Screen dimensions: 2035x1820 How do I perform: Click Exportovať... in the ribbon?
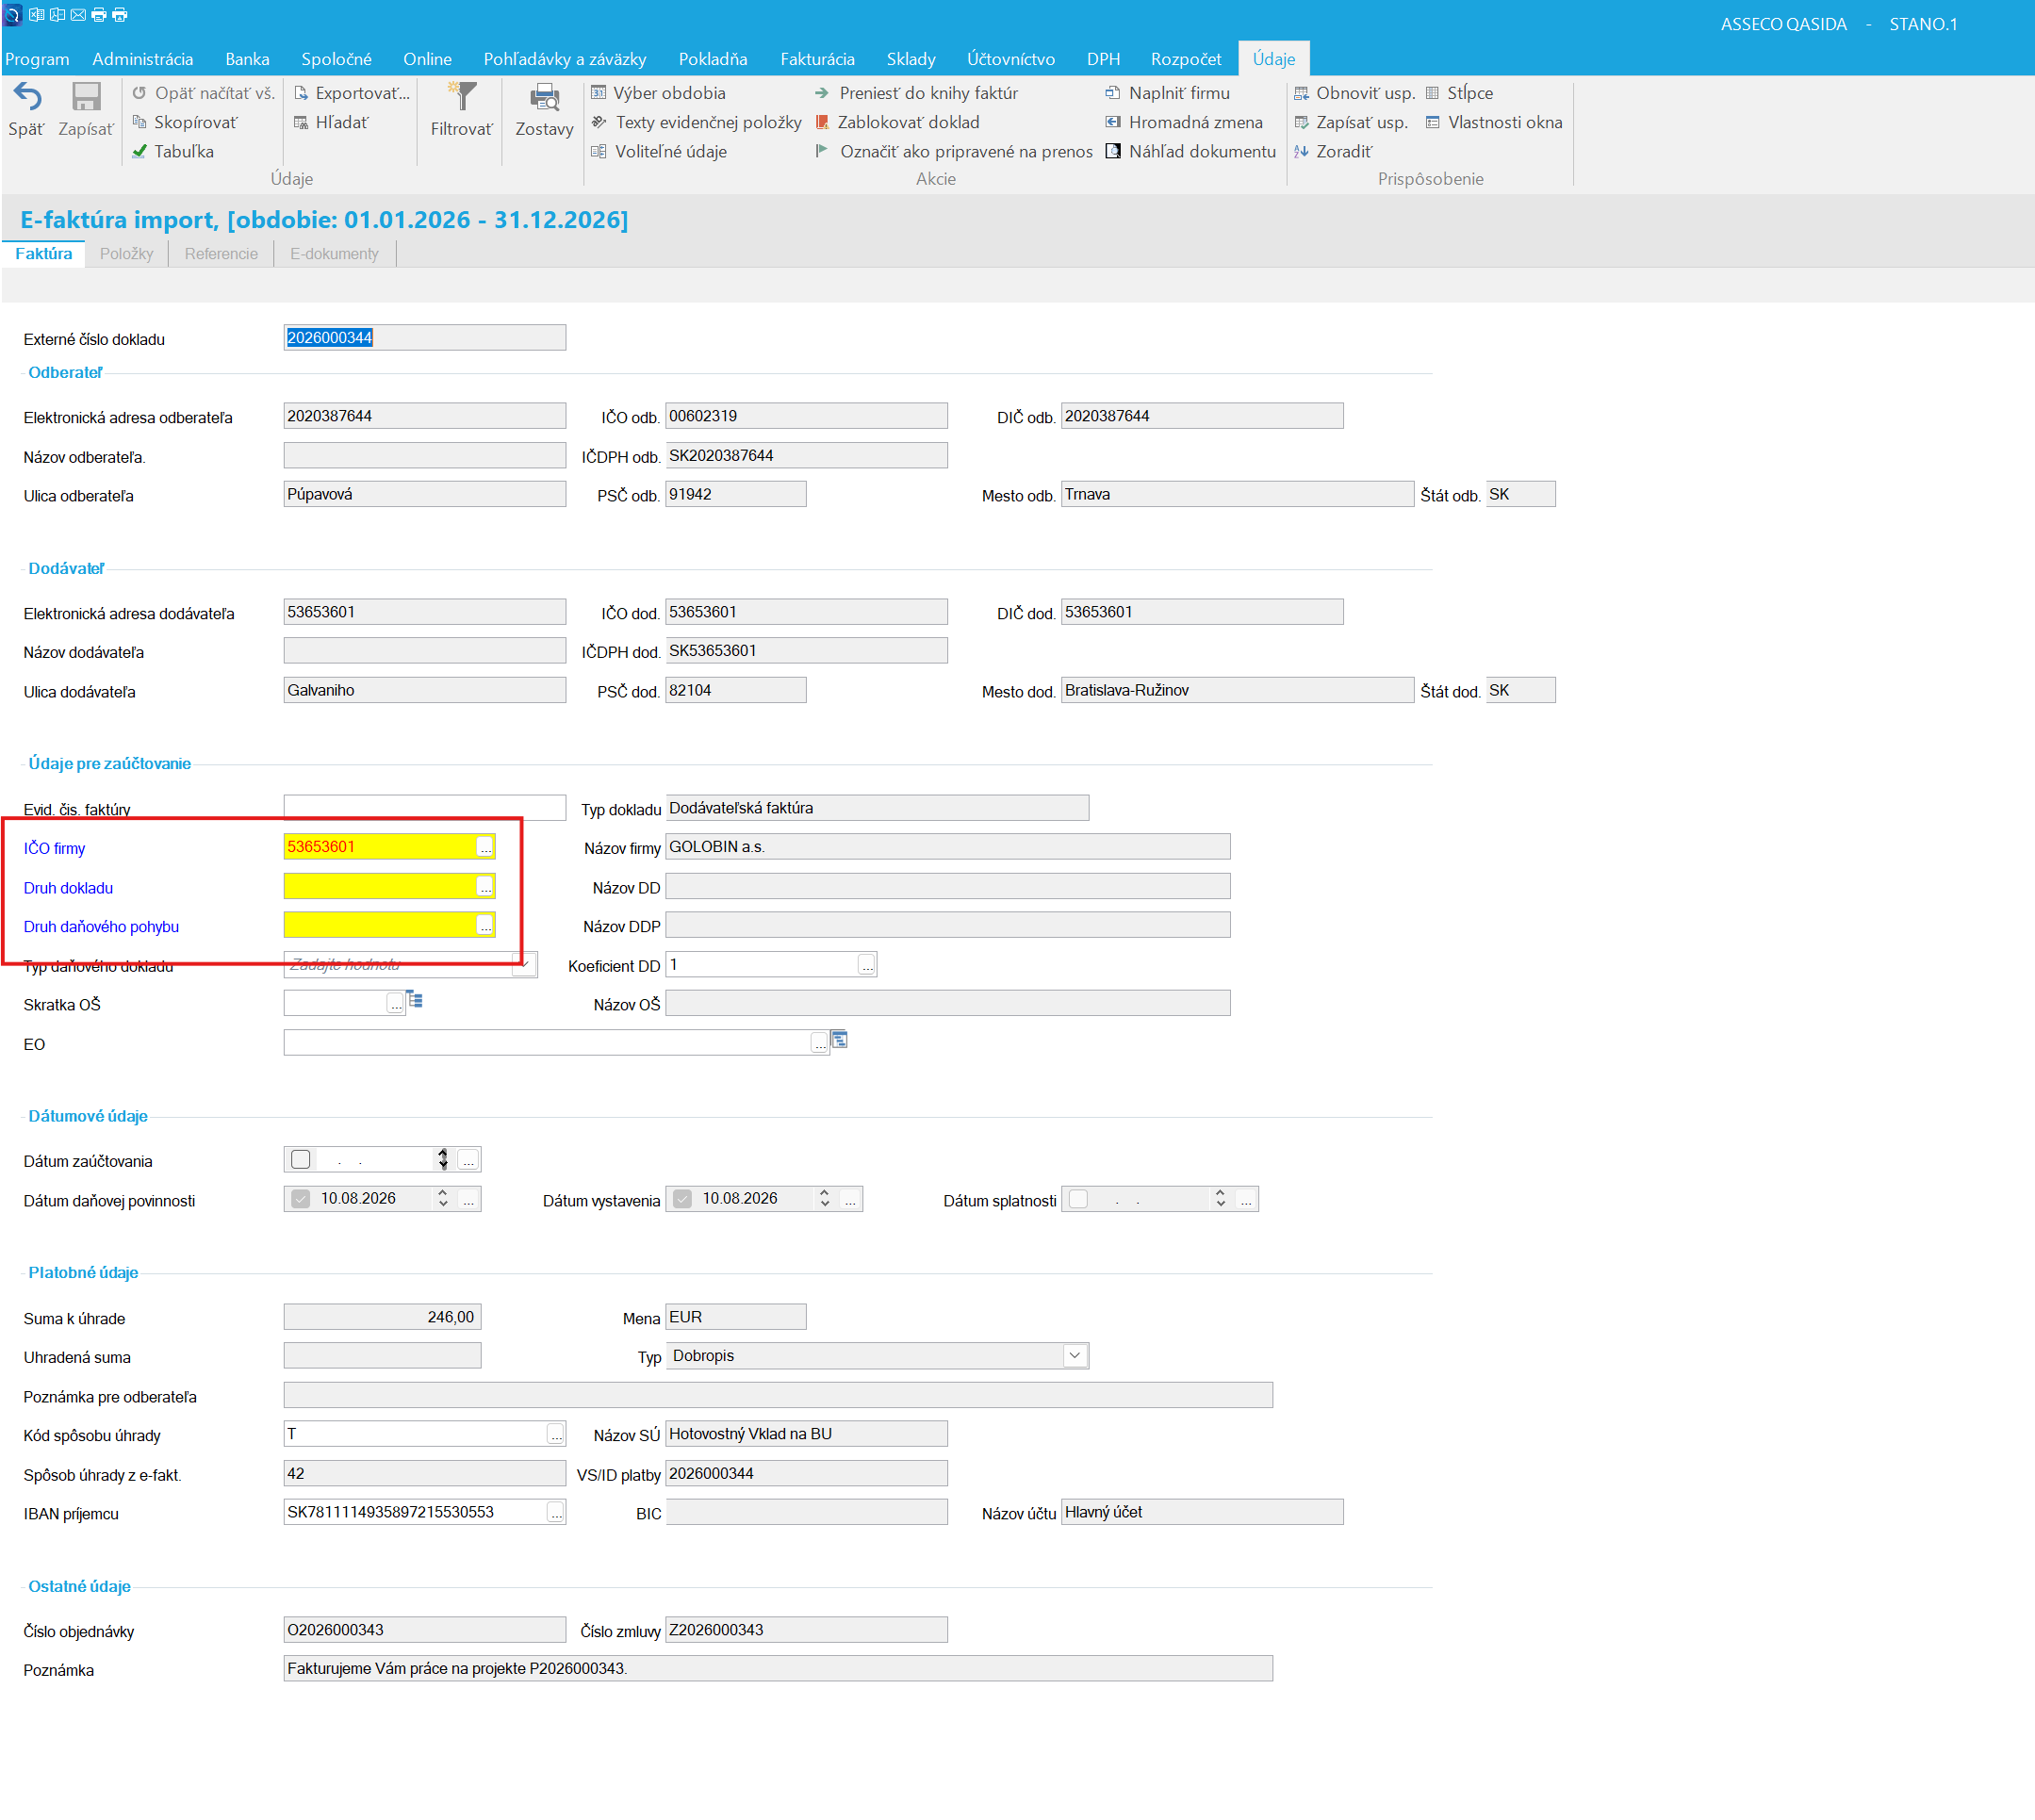pyautogui.click(x=352, y=93)
